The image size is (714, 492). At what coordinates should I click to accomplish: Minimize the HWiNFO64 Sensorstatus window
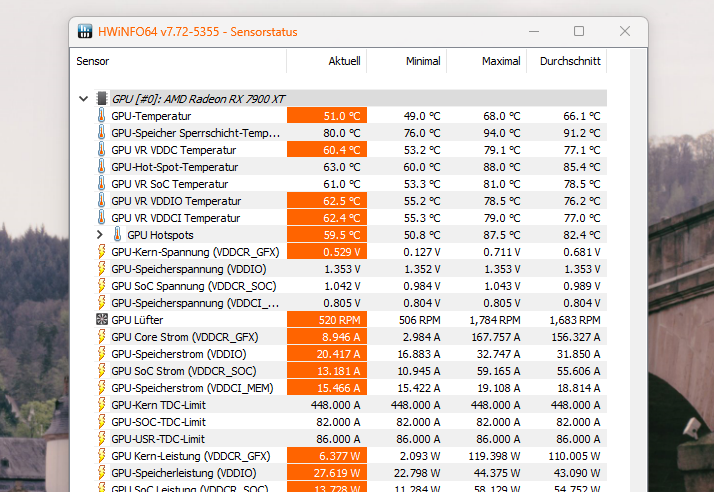click(534, 31)
